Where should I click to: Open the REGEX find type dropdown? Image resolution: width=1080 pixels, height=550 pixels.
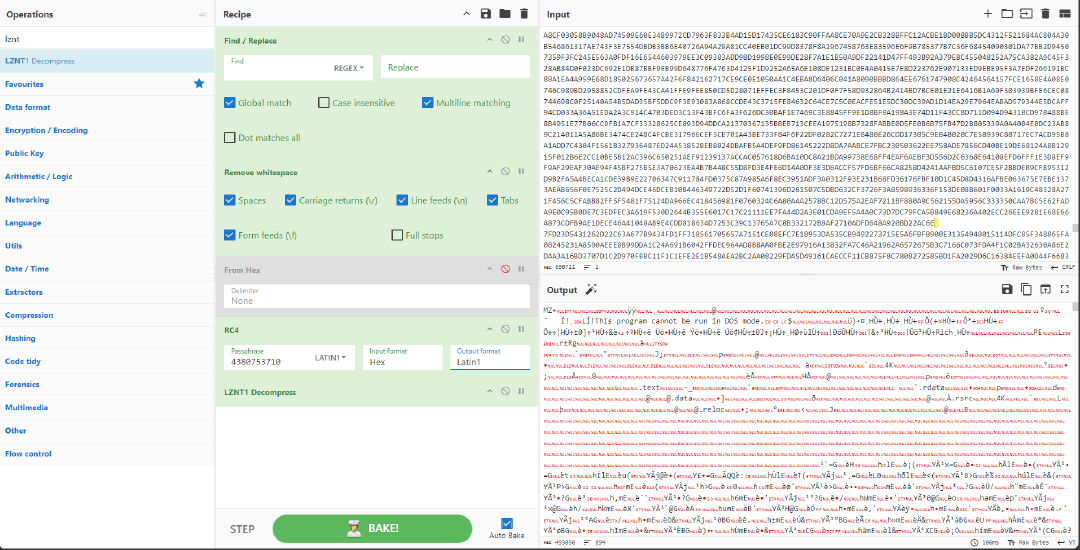tap(349, 68)
